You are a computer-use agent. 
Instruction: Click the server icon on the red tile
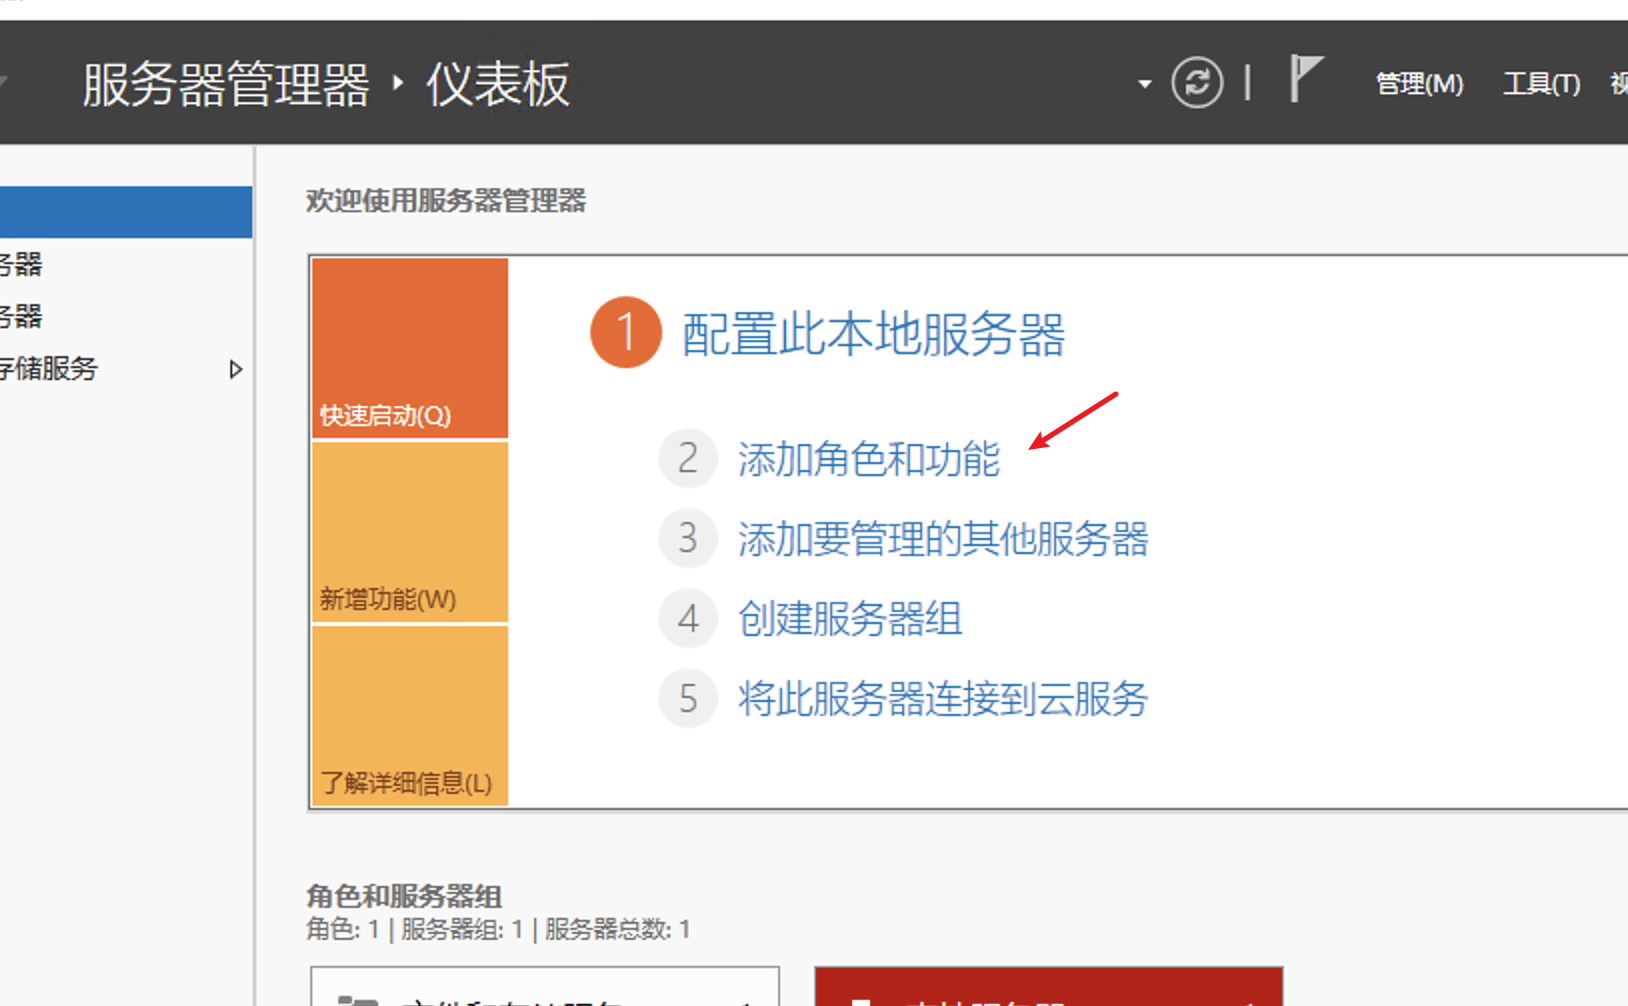coord(860,999)
